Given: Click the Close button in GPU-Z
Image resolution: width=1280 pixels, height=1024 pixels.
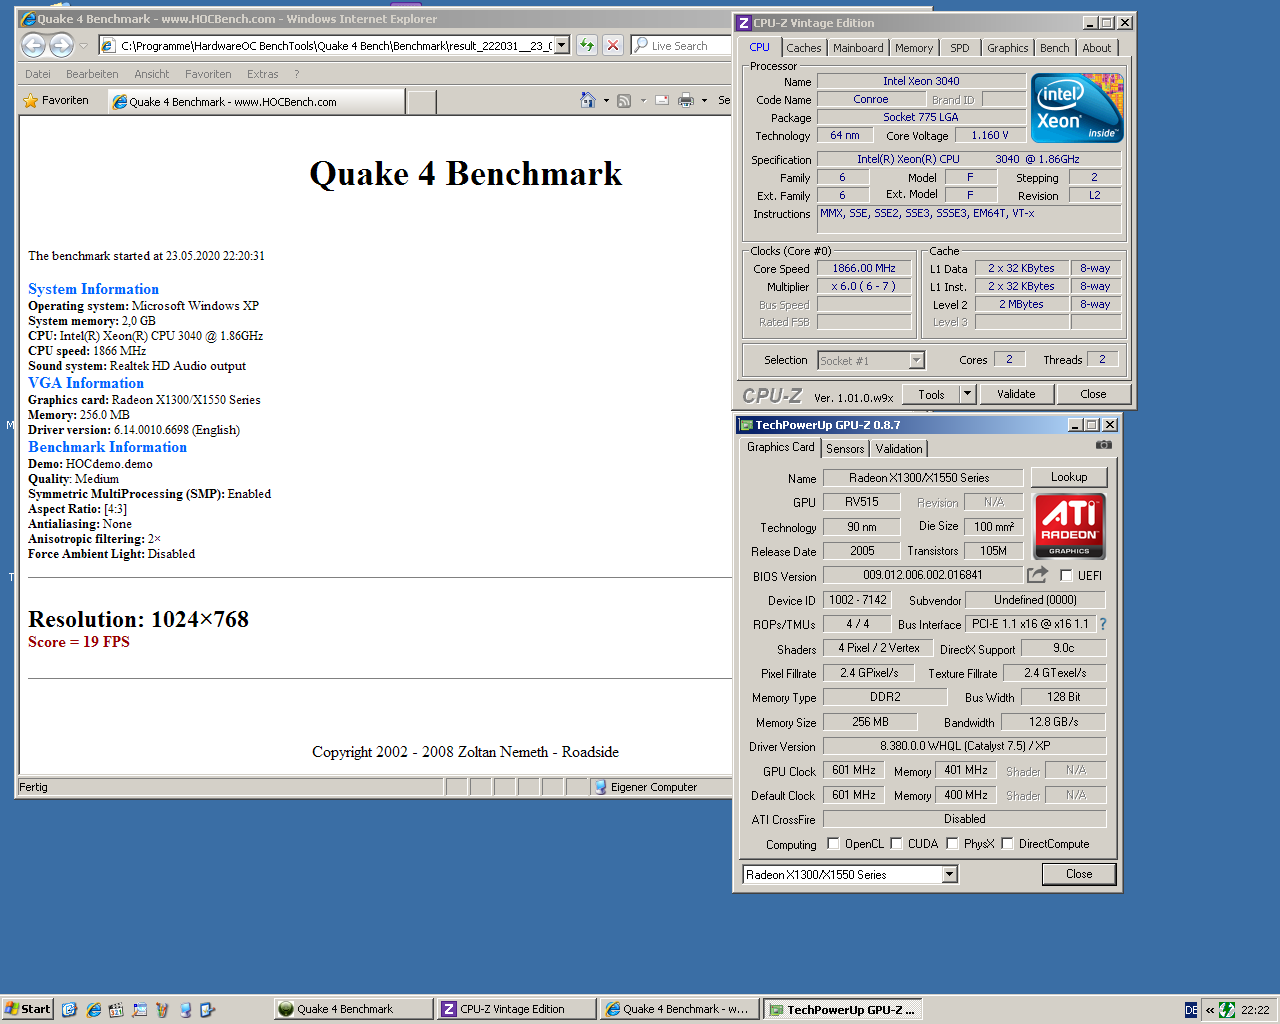Looking at the screenshot, I should coord(1079,874).
